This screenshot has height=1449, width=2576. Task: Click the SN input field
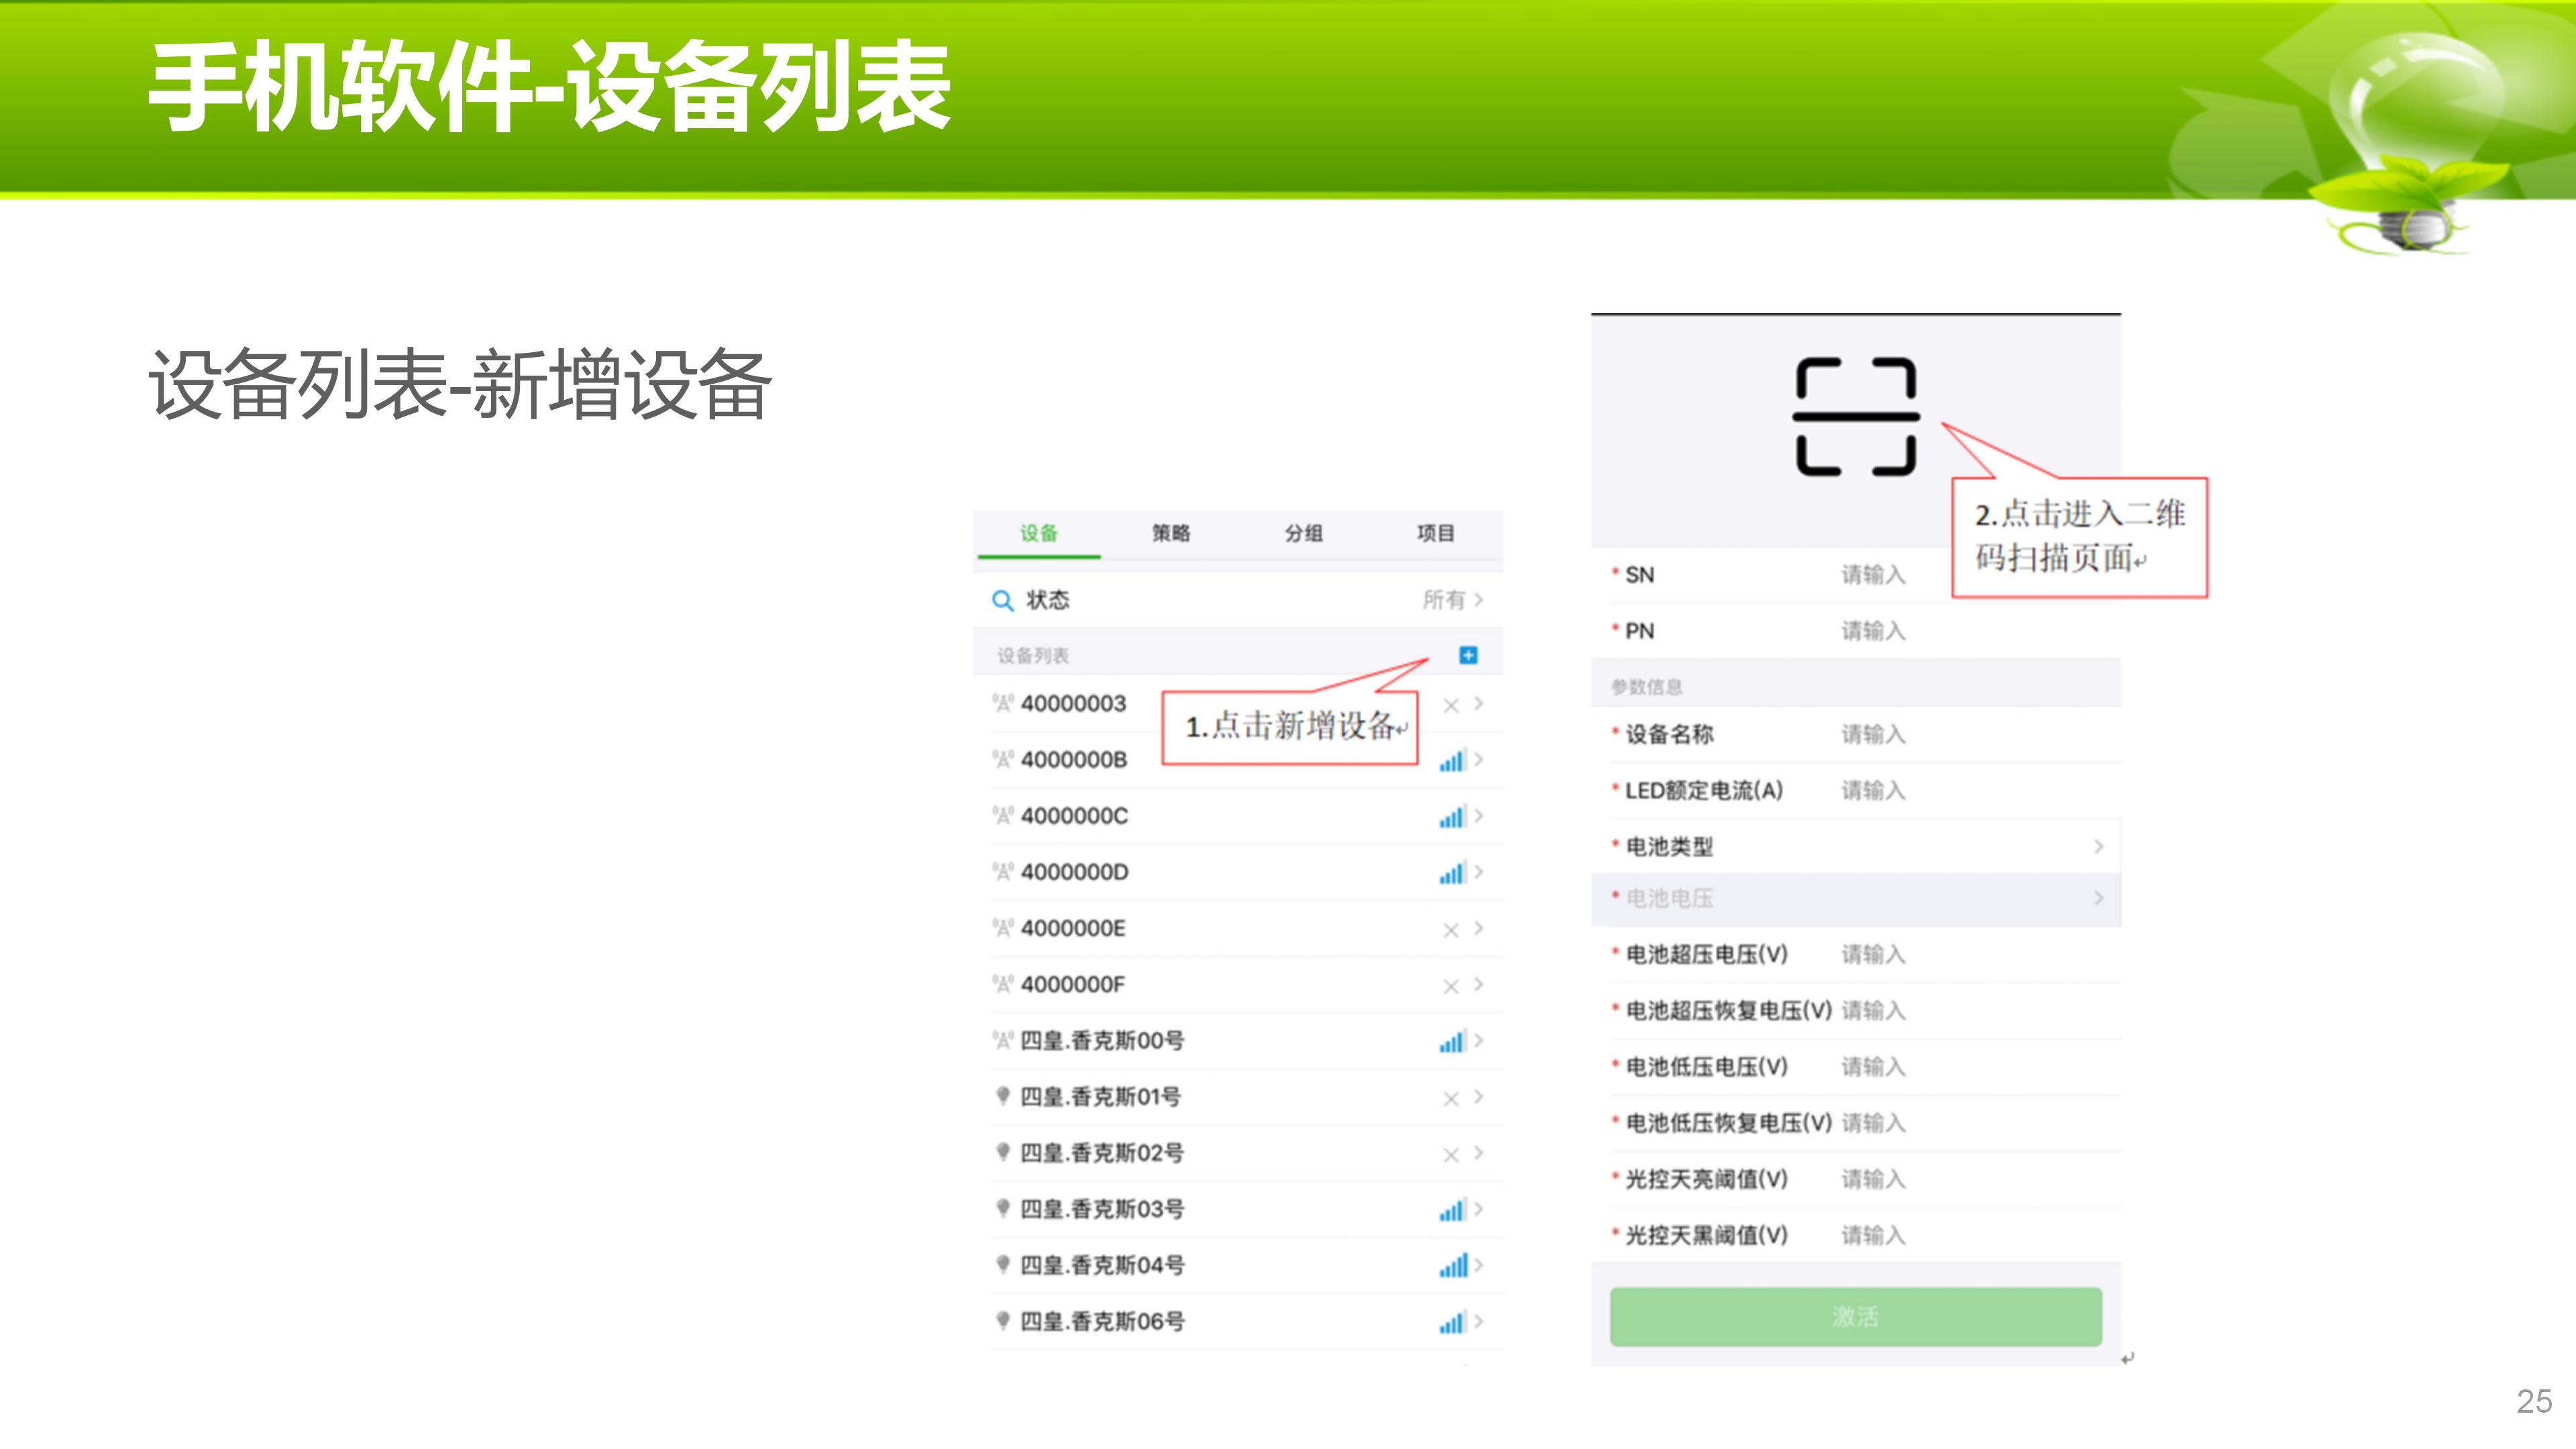1873,575
